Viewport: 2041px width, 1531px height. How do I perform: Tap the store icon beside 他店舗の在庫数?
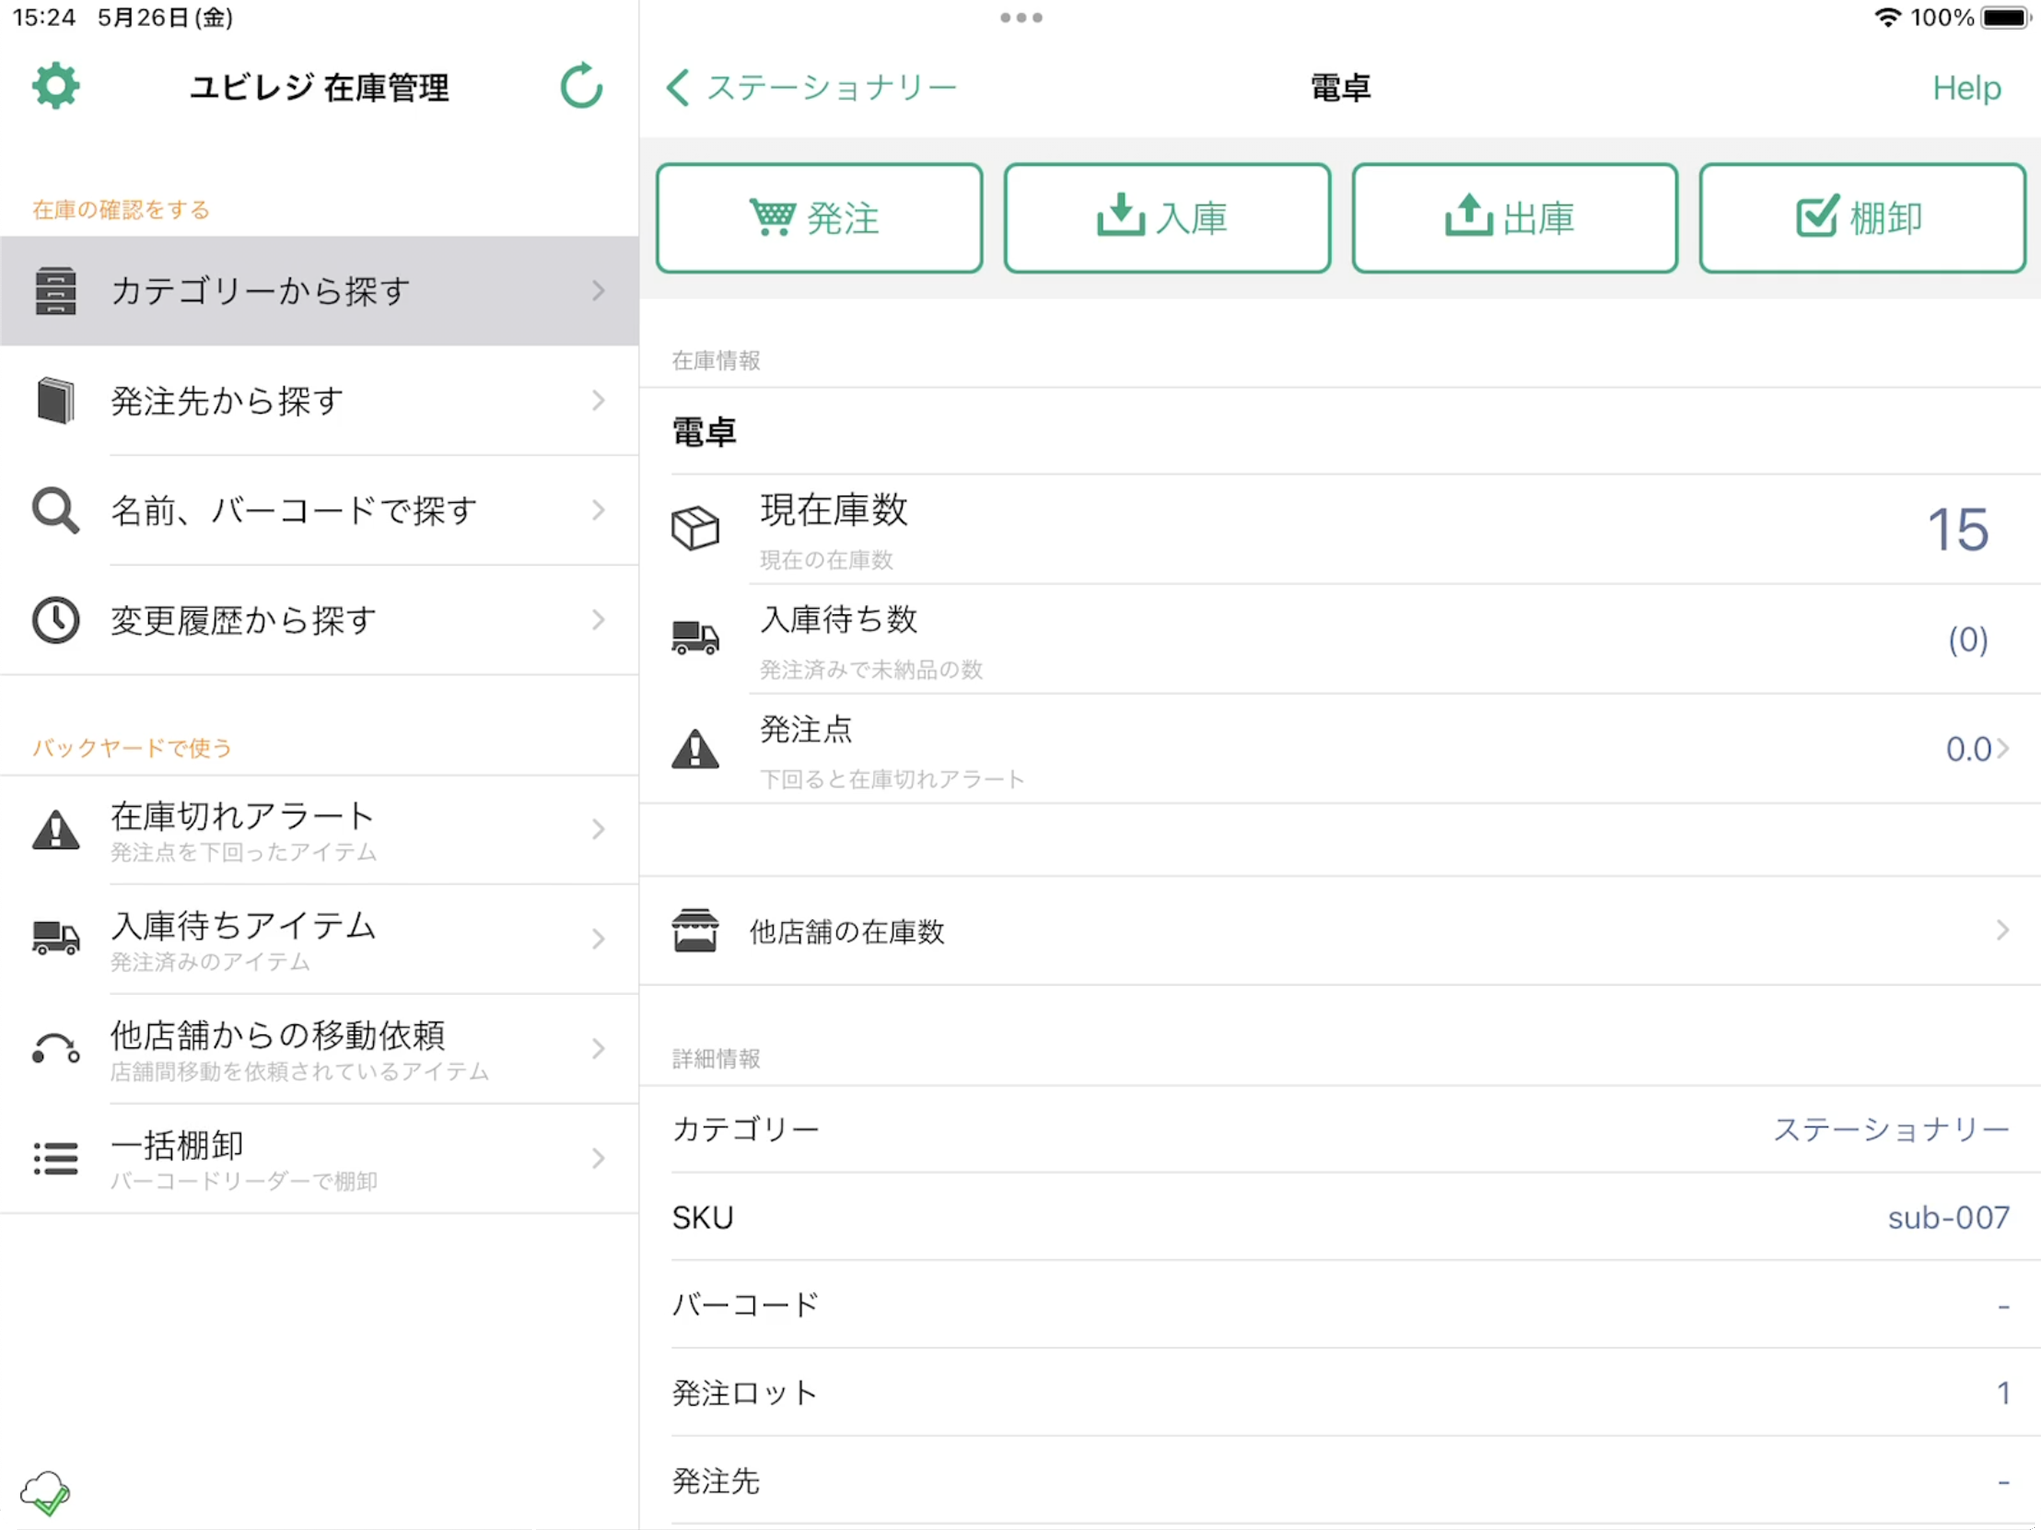(695, 931)
